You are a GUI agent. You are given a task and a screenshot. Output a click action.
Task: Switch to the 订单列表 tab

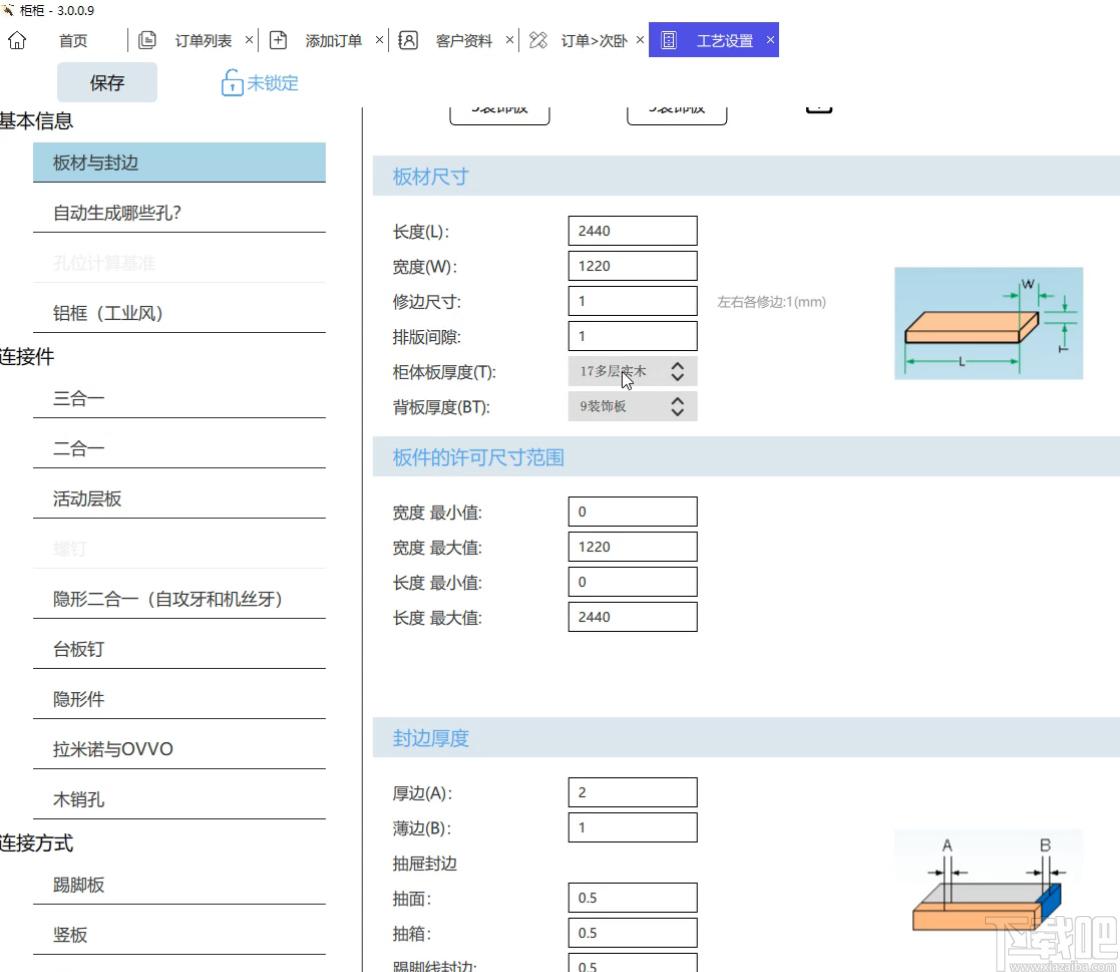(x=204, y=41)
